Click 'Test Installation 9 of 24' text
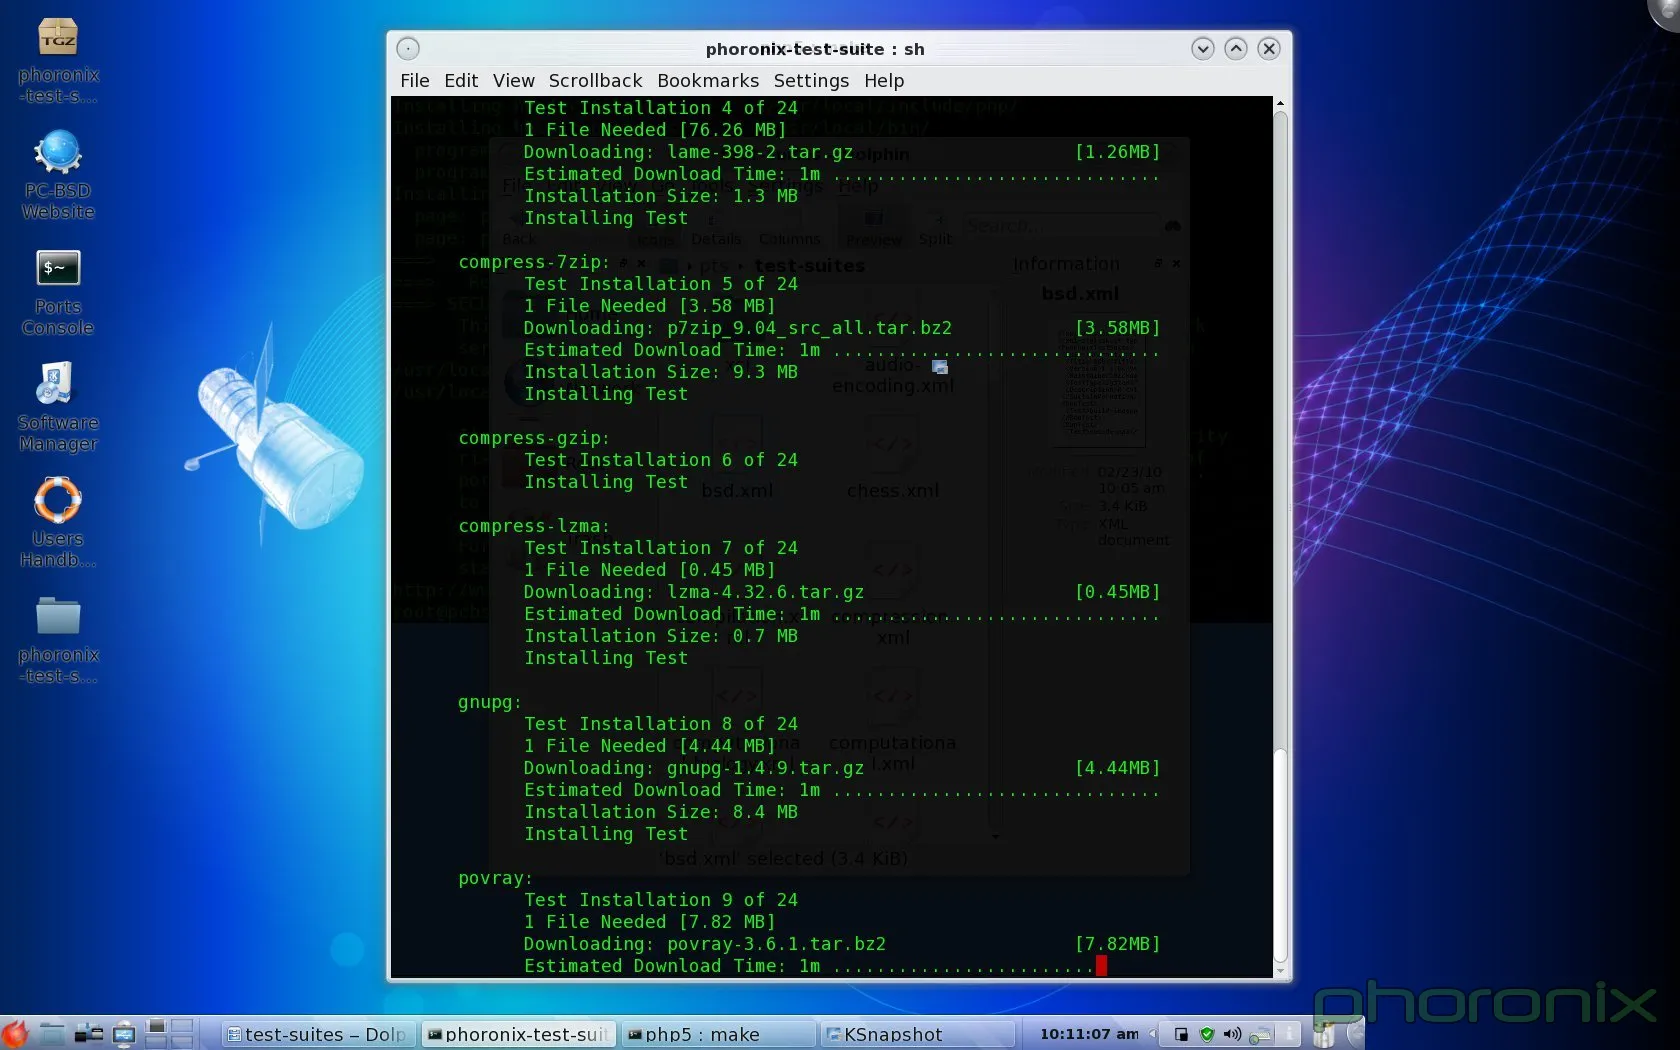 tap(661, 900)
